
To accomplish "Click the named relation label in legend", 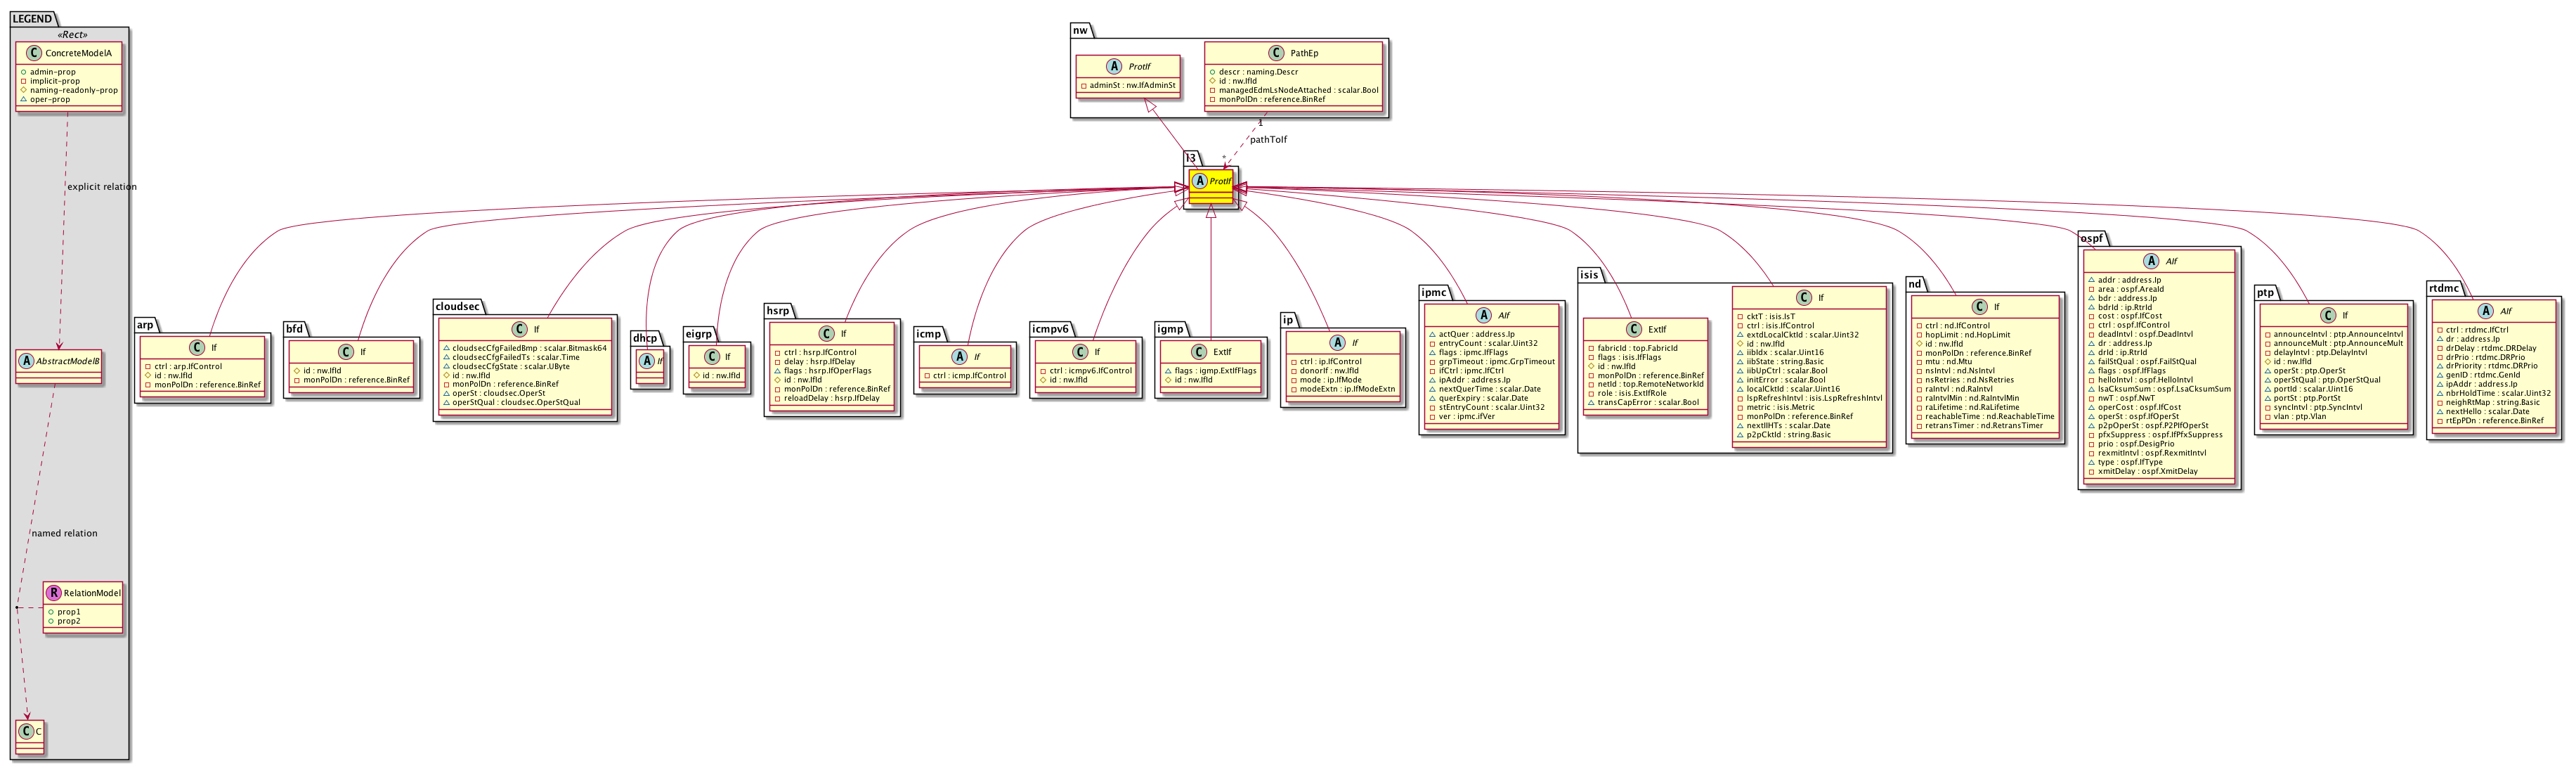I will coord(65,534).
